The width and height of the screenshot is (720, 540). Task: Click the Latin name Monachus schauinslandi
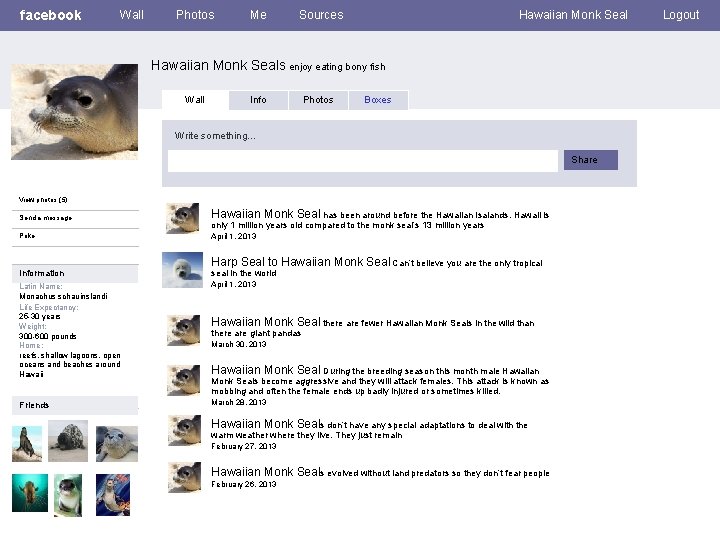tap(63, 297)
